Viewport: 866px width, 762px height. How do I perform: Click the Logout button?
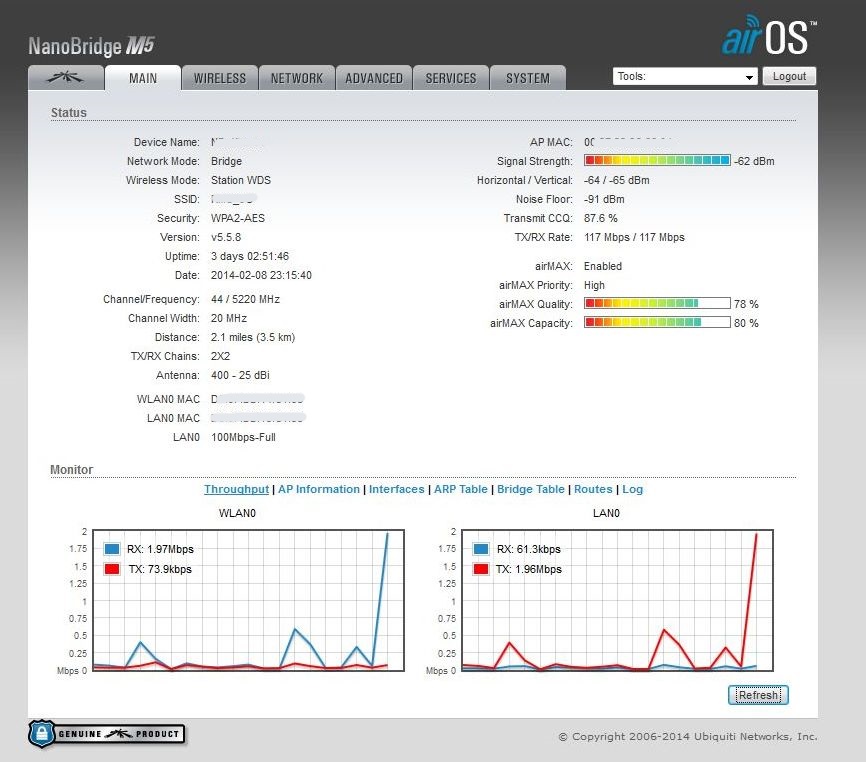tap(789, 76)
